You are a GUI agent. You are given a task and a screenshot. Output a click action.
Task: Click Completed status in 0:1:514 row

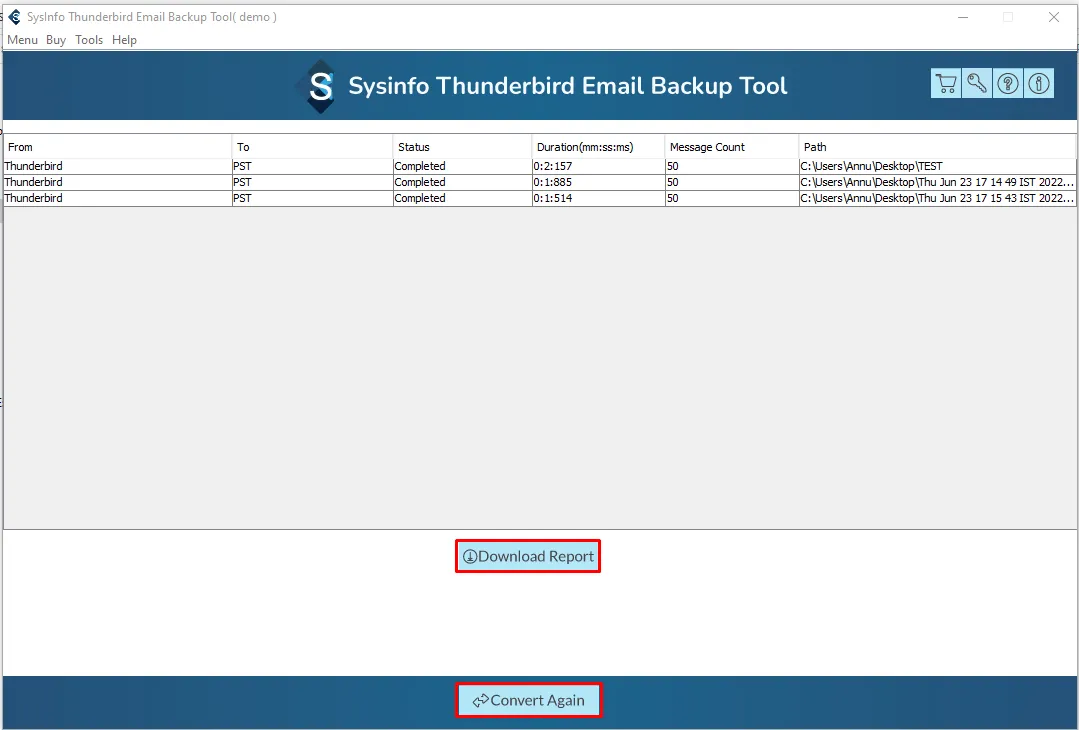pos(462,197)
